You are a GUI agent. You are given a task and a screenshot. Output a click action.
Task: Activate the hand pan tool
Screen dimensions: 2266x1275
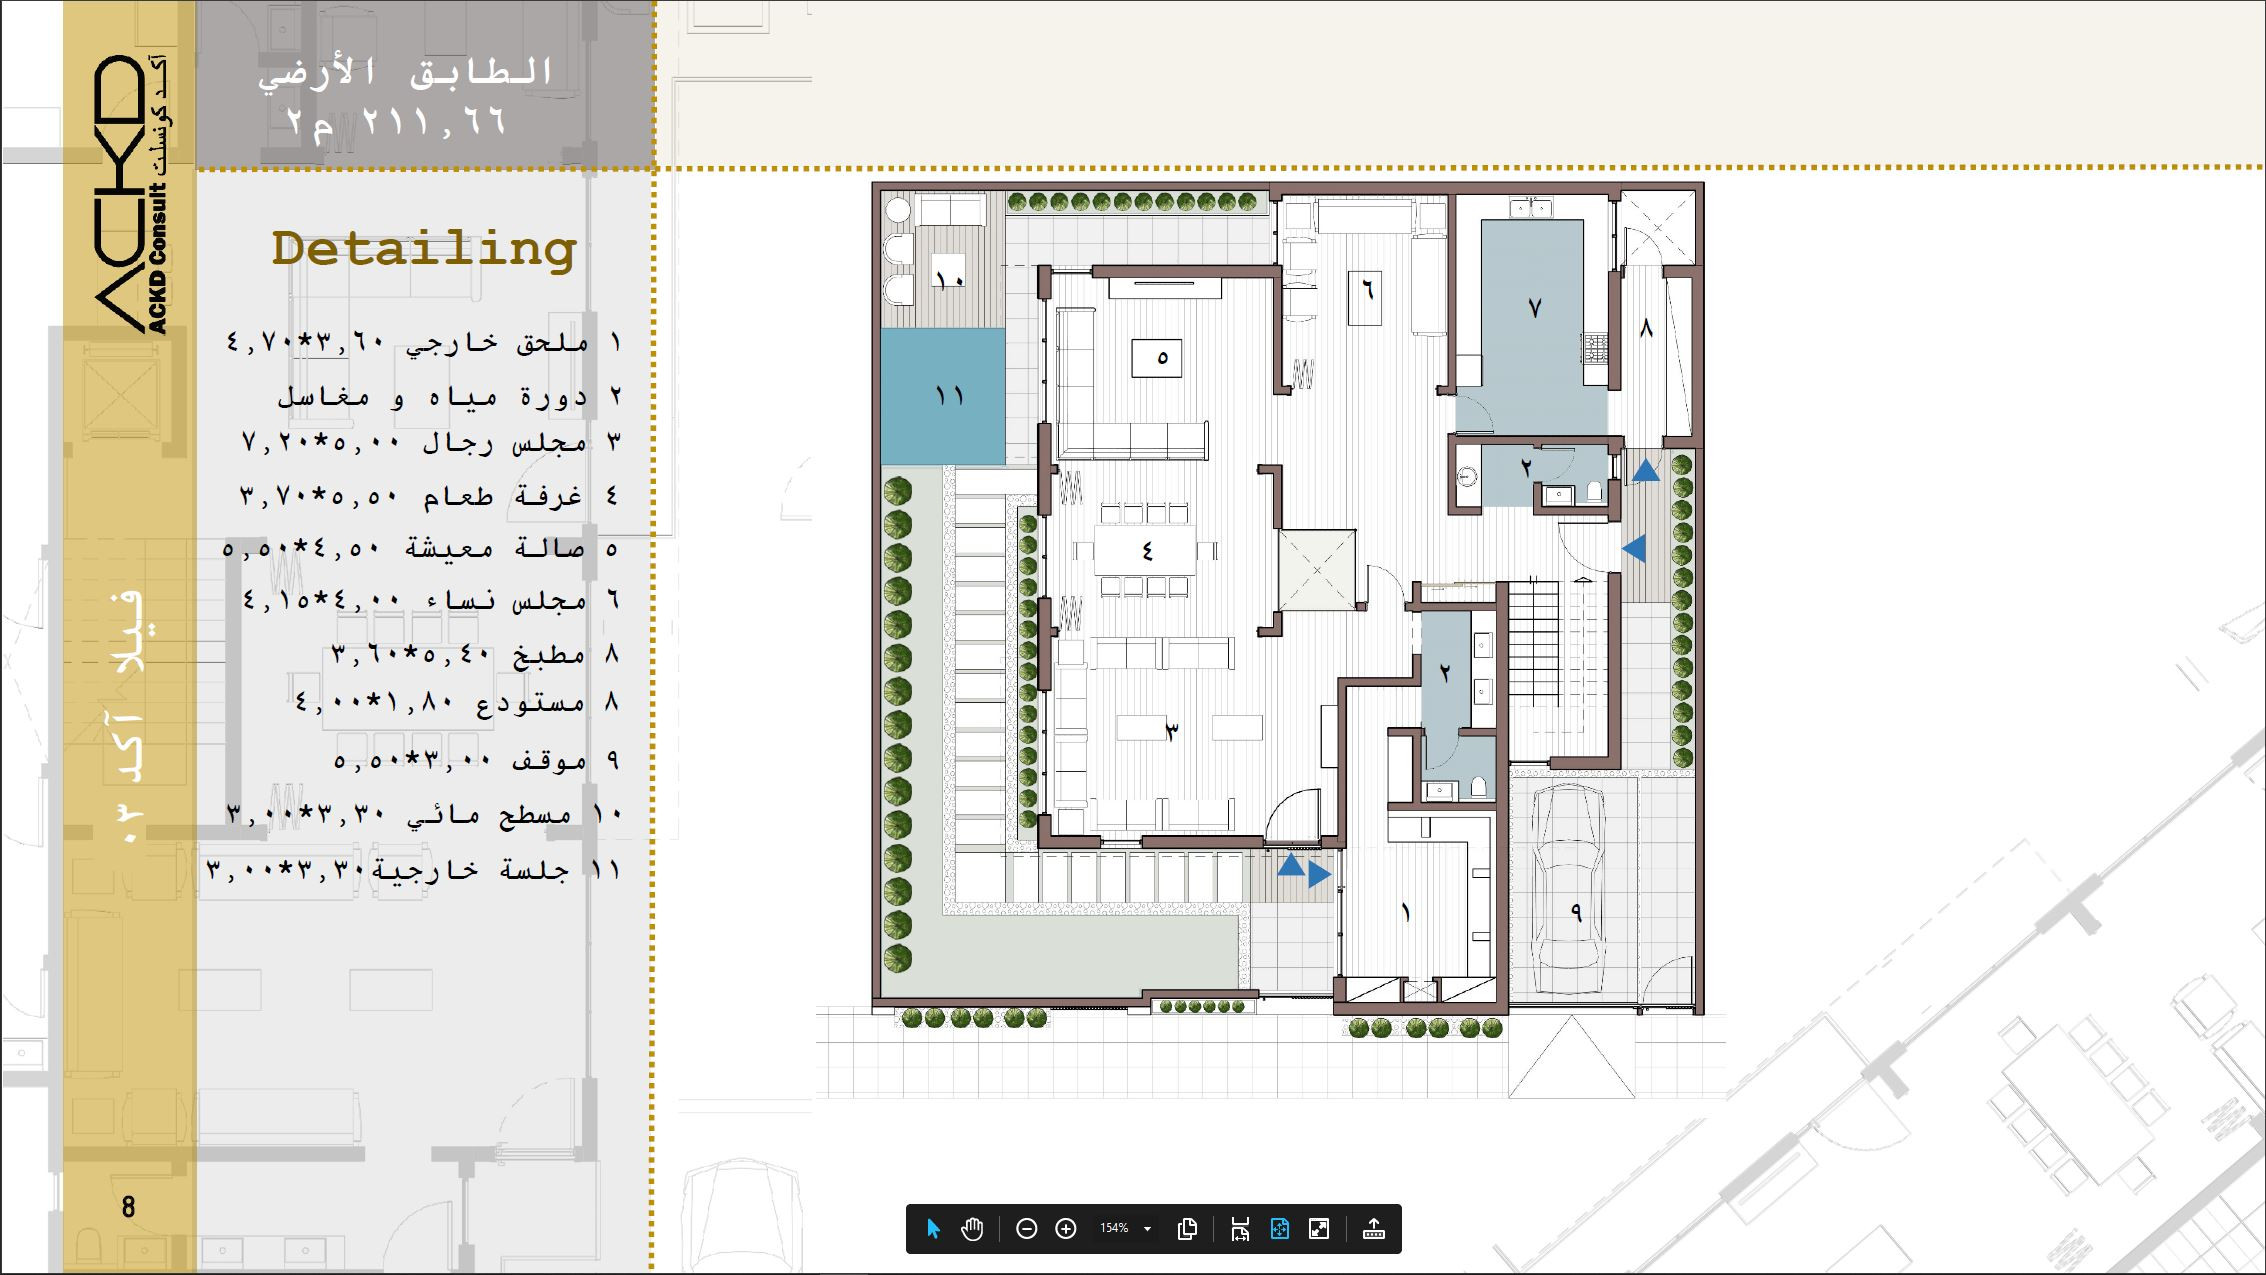972,1229
